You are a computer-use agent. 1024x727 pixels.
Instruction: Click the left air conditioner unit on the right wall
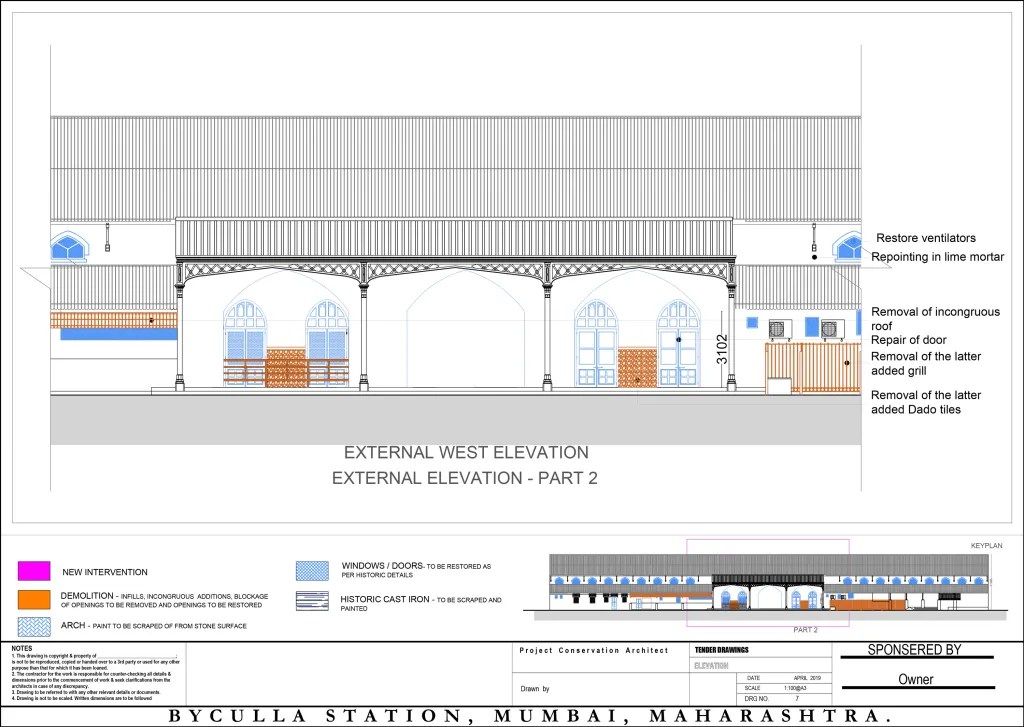coord(779,328)
